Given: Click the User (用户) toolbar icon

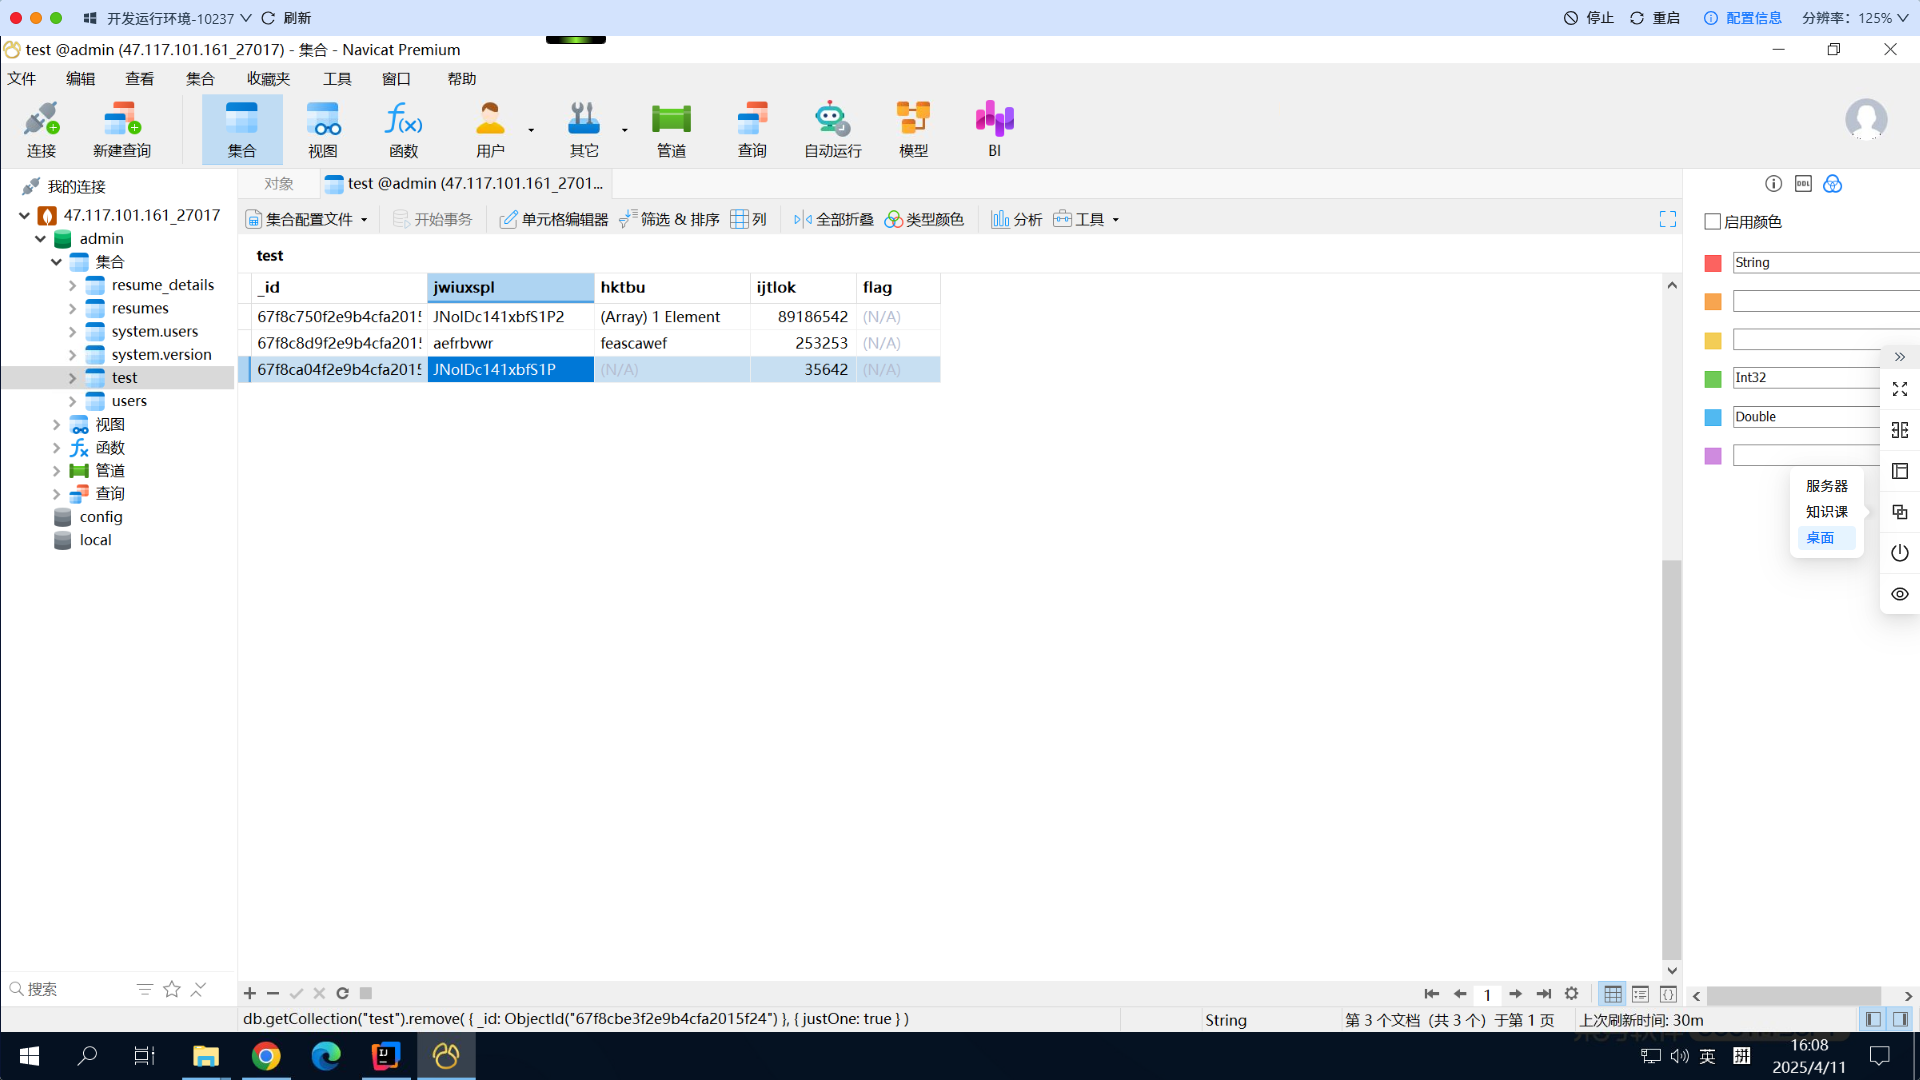Looking at the screenshot, I should coord(490,130).
